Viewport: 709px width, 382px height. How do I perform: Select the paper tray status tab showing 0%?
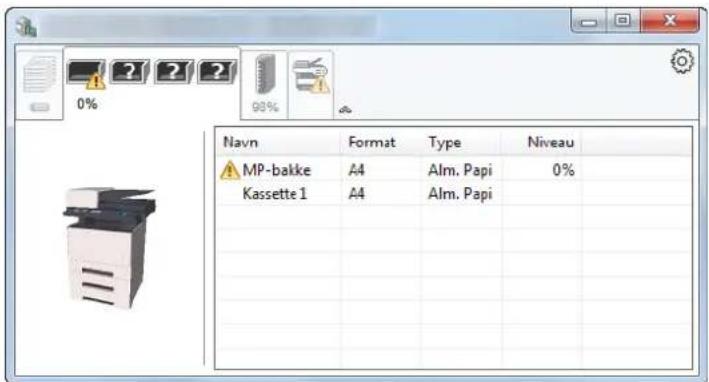click(151, 84)
